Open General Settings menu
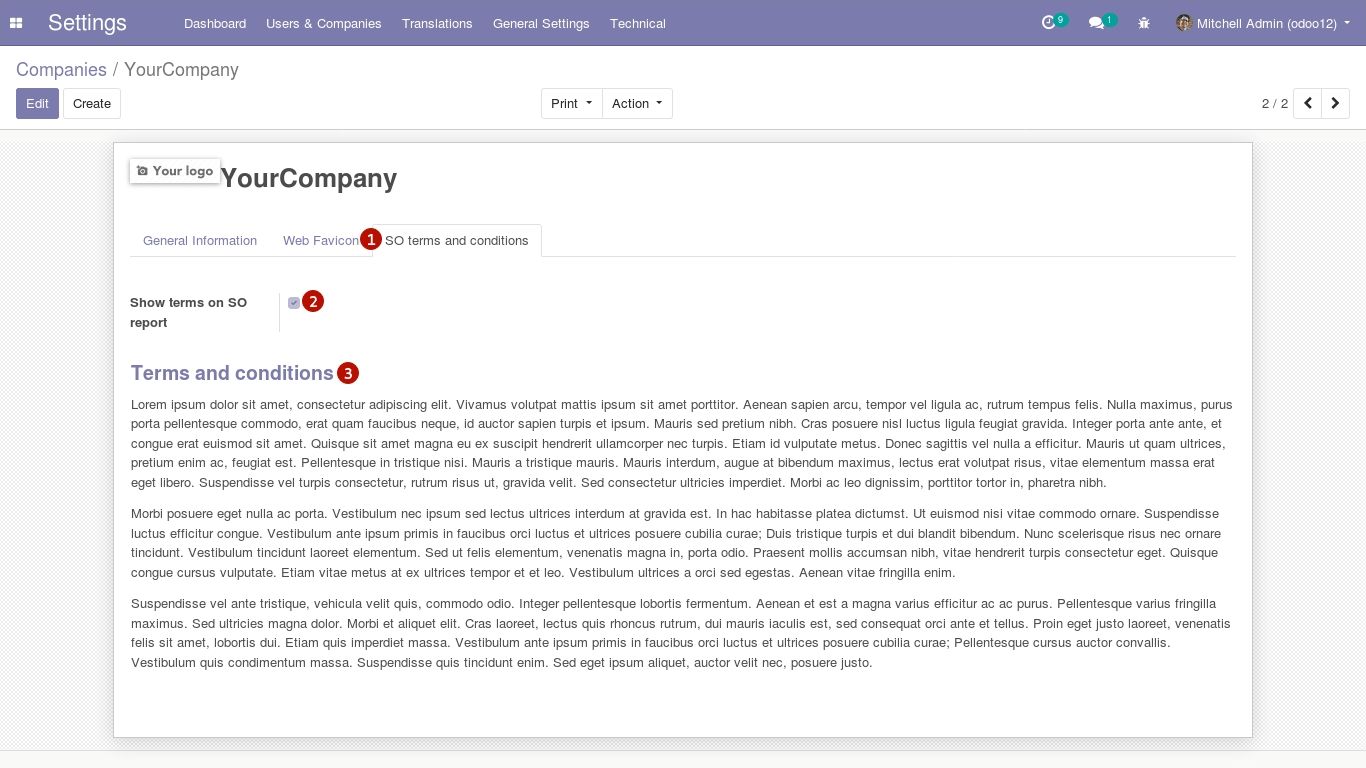Image resolution: width=1366 pixels, height=768 pixels. point(541,23)
